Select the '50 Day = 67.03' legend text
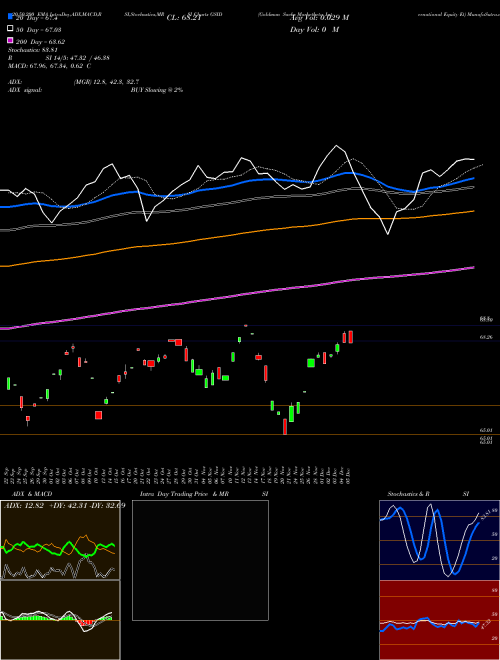The width and height of the screenshot is (500, 660). [x=38, y=30]
